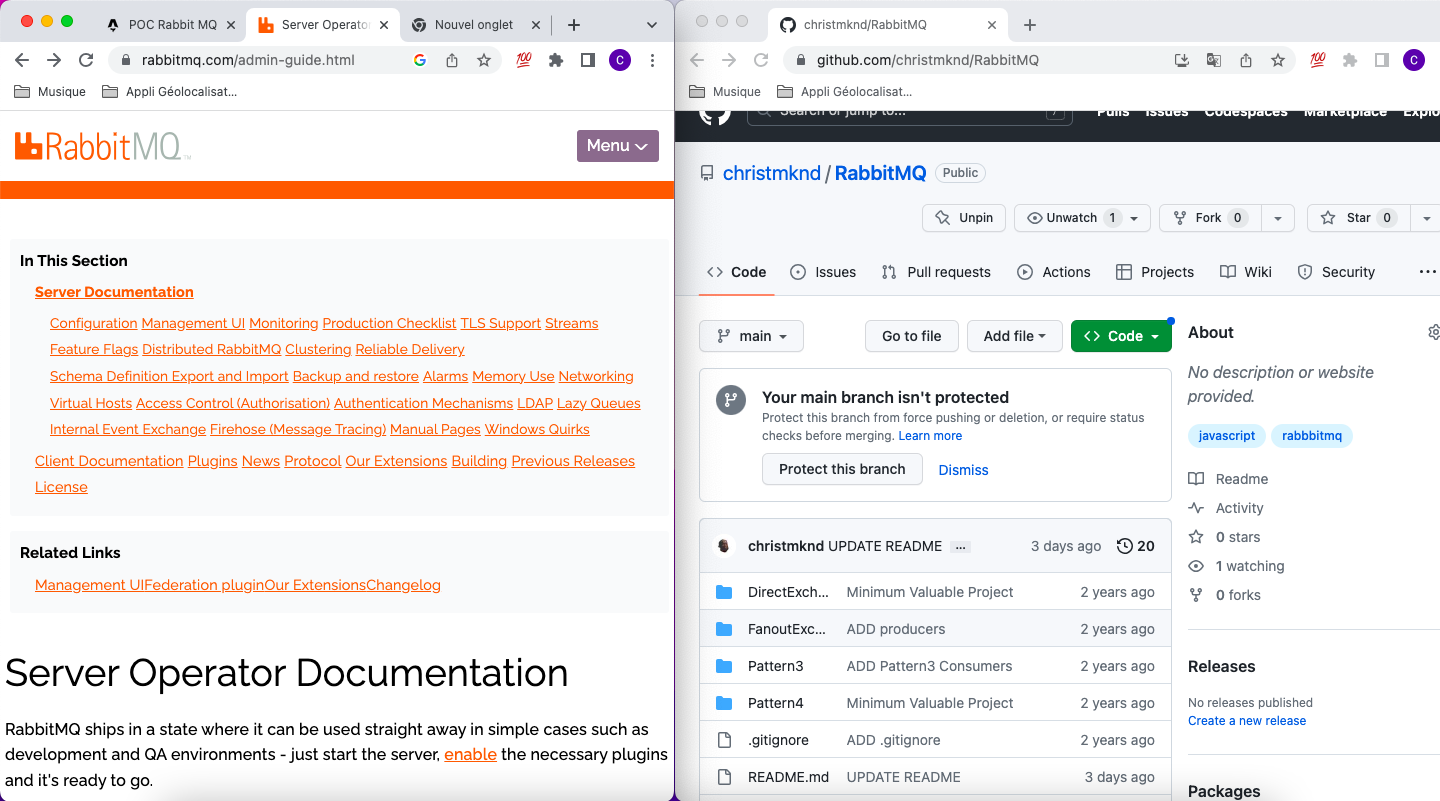Viewport: 1440px width, 801px height.
Task: Open Extensions puzzle icon in left window
Action: [556, 60]
